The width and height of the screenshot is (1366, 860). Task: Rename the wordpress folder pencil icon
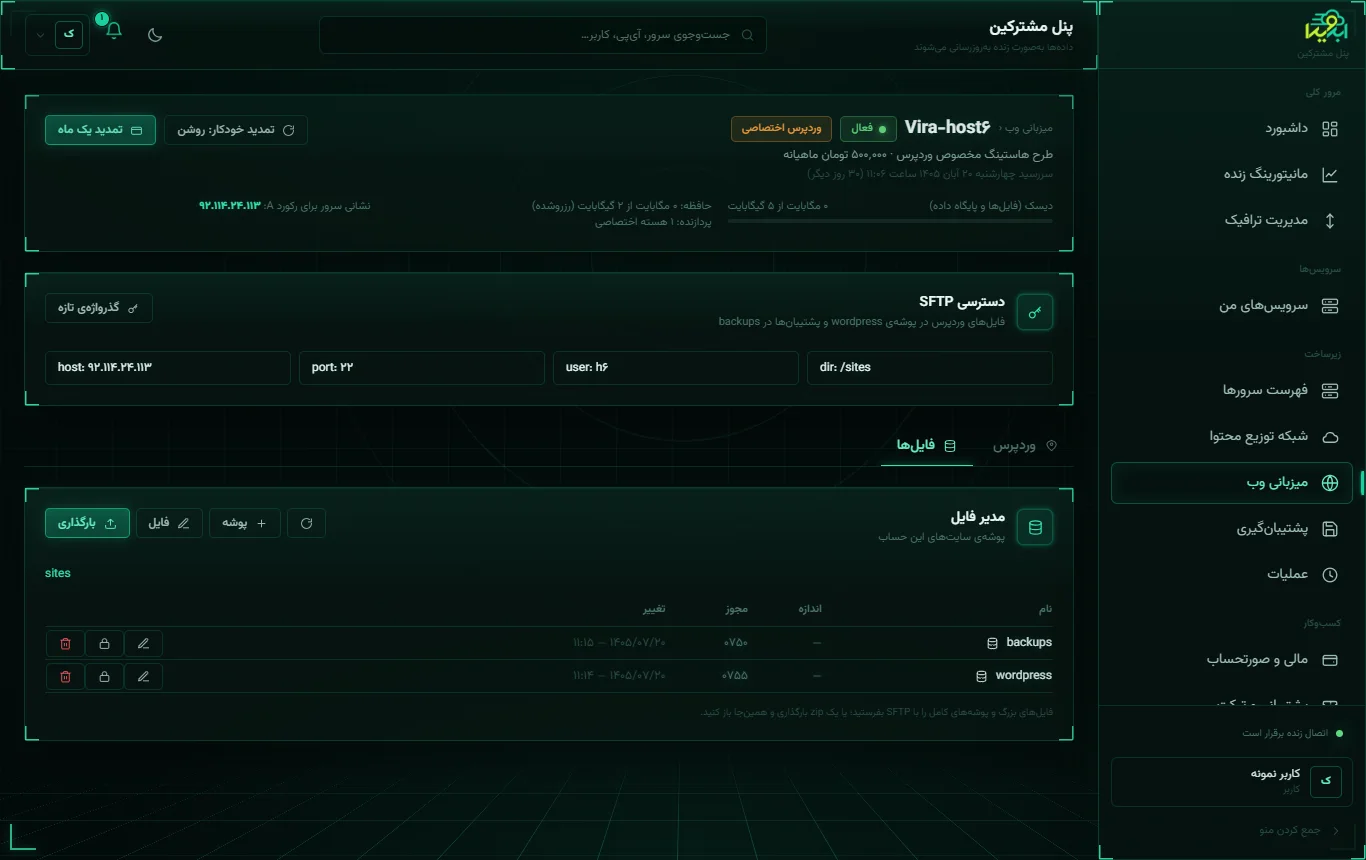coord(144,677)
